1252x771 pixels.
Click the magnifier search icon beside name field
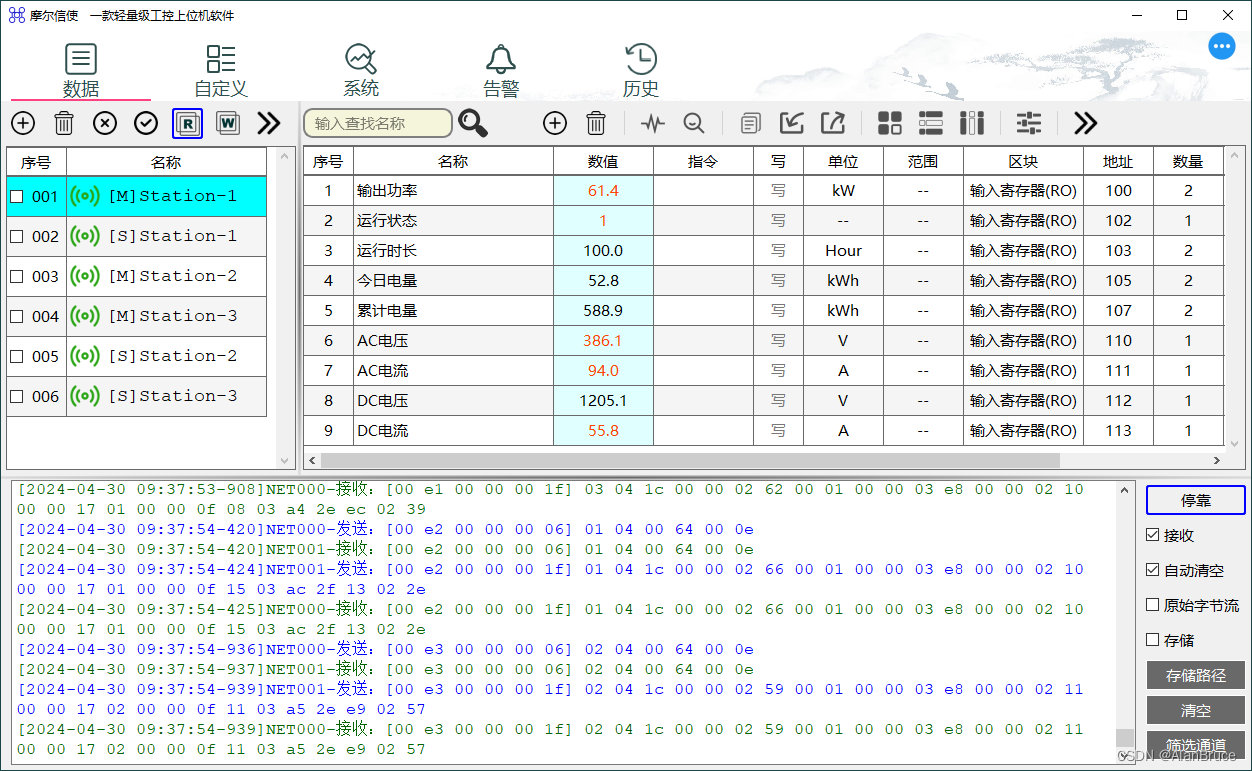click(x=473, y=123)
